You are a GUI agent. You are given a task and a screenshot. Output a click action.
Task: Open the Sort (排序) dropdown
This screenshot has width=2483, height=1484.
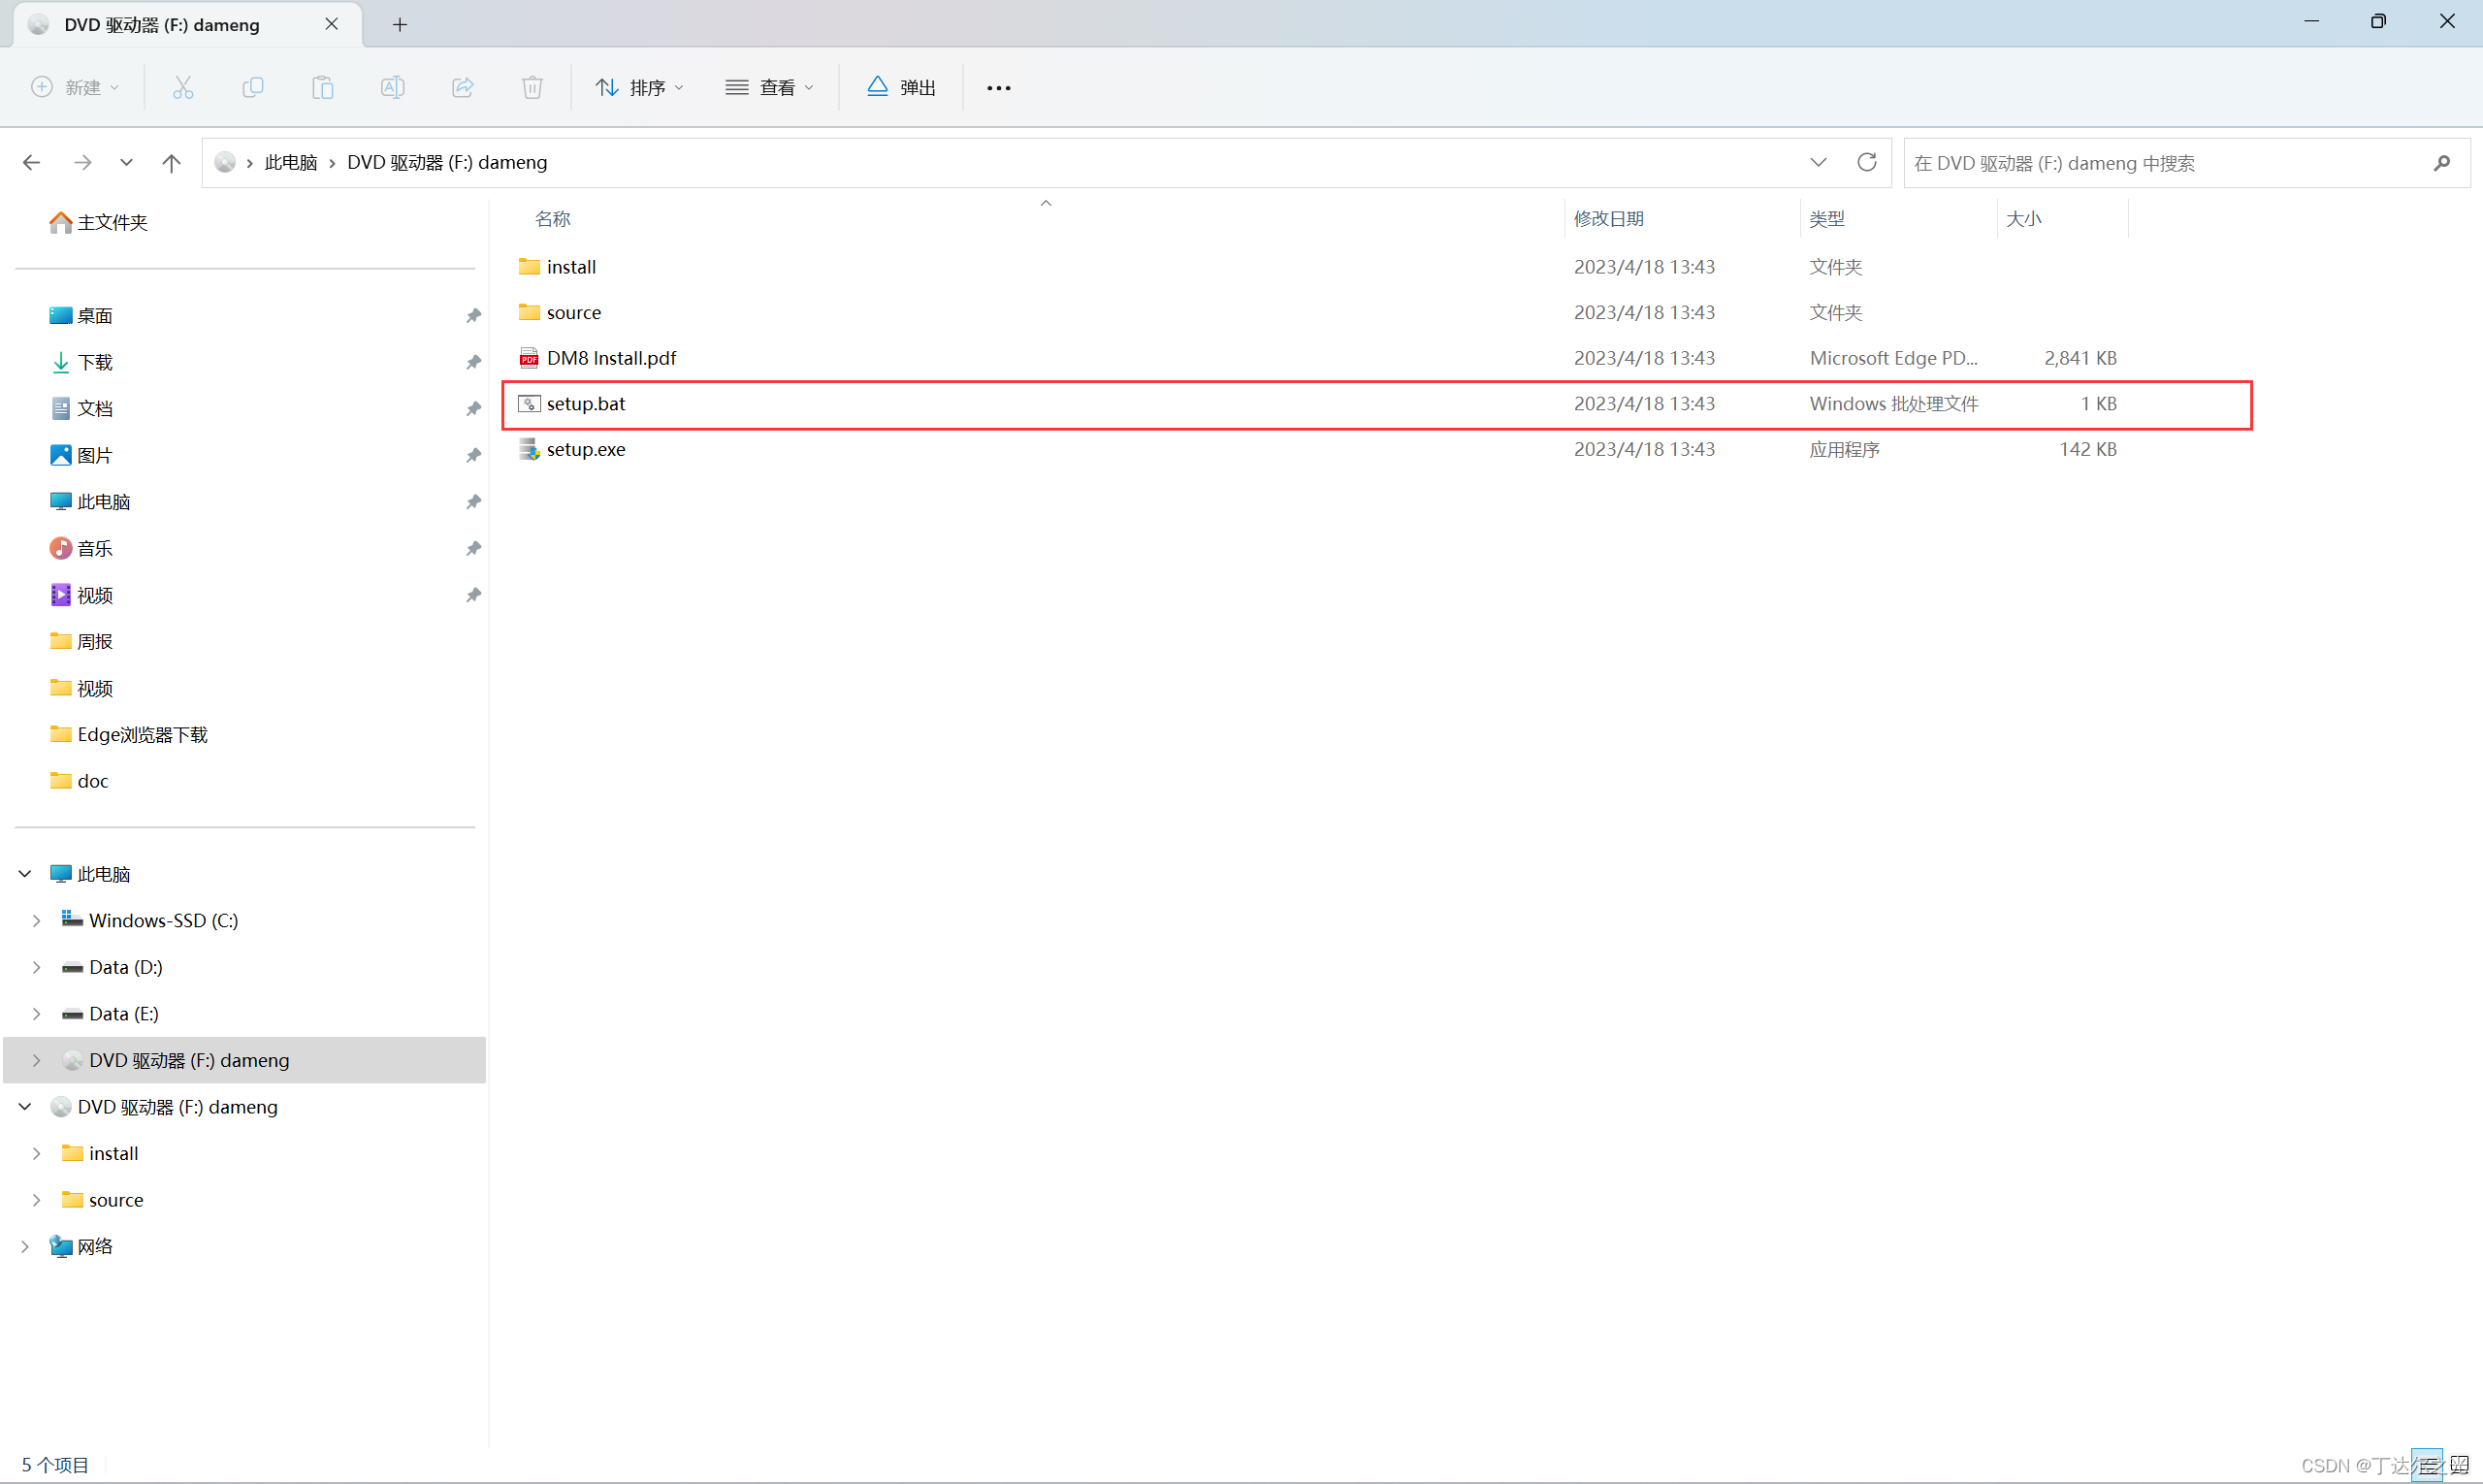(x=640, y=88)
